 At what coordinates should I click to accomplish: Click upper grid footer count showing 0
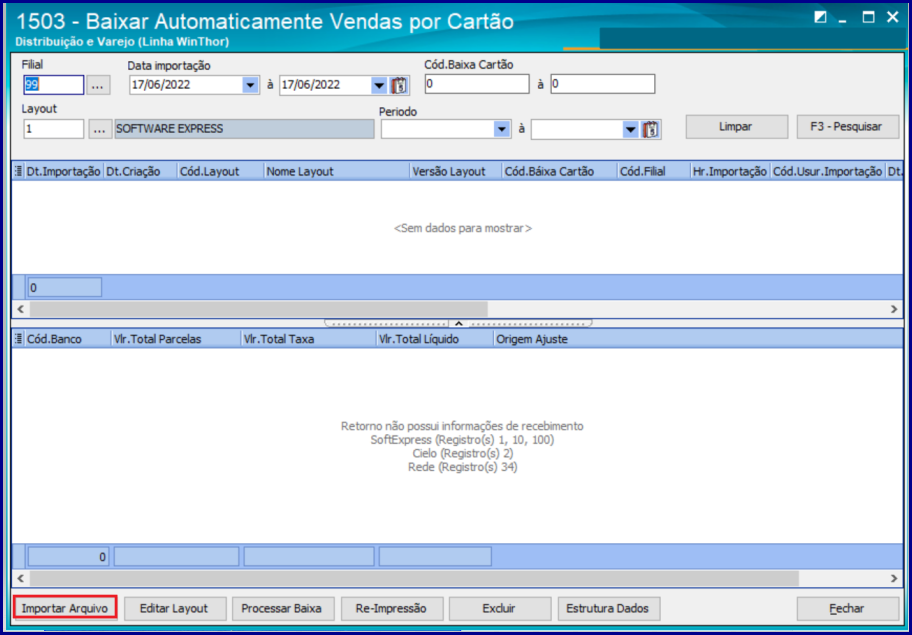click(65, 287)
